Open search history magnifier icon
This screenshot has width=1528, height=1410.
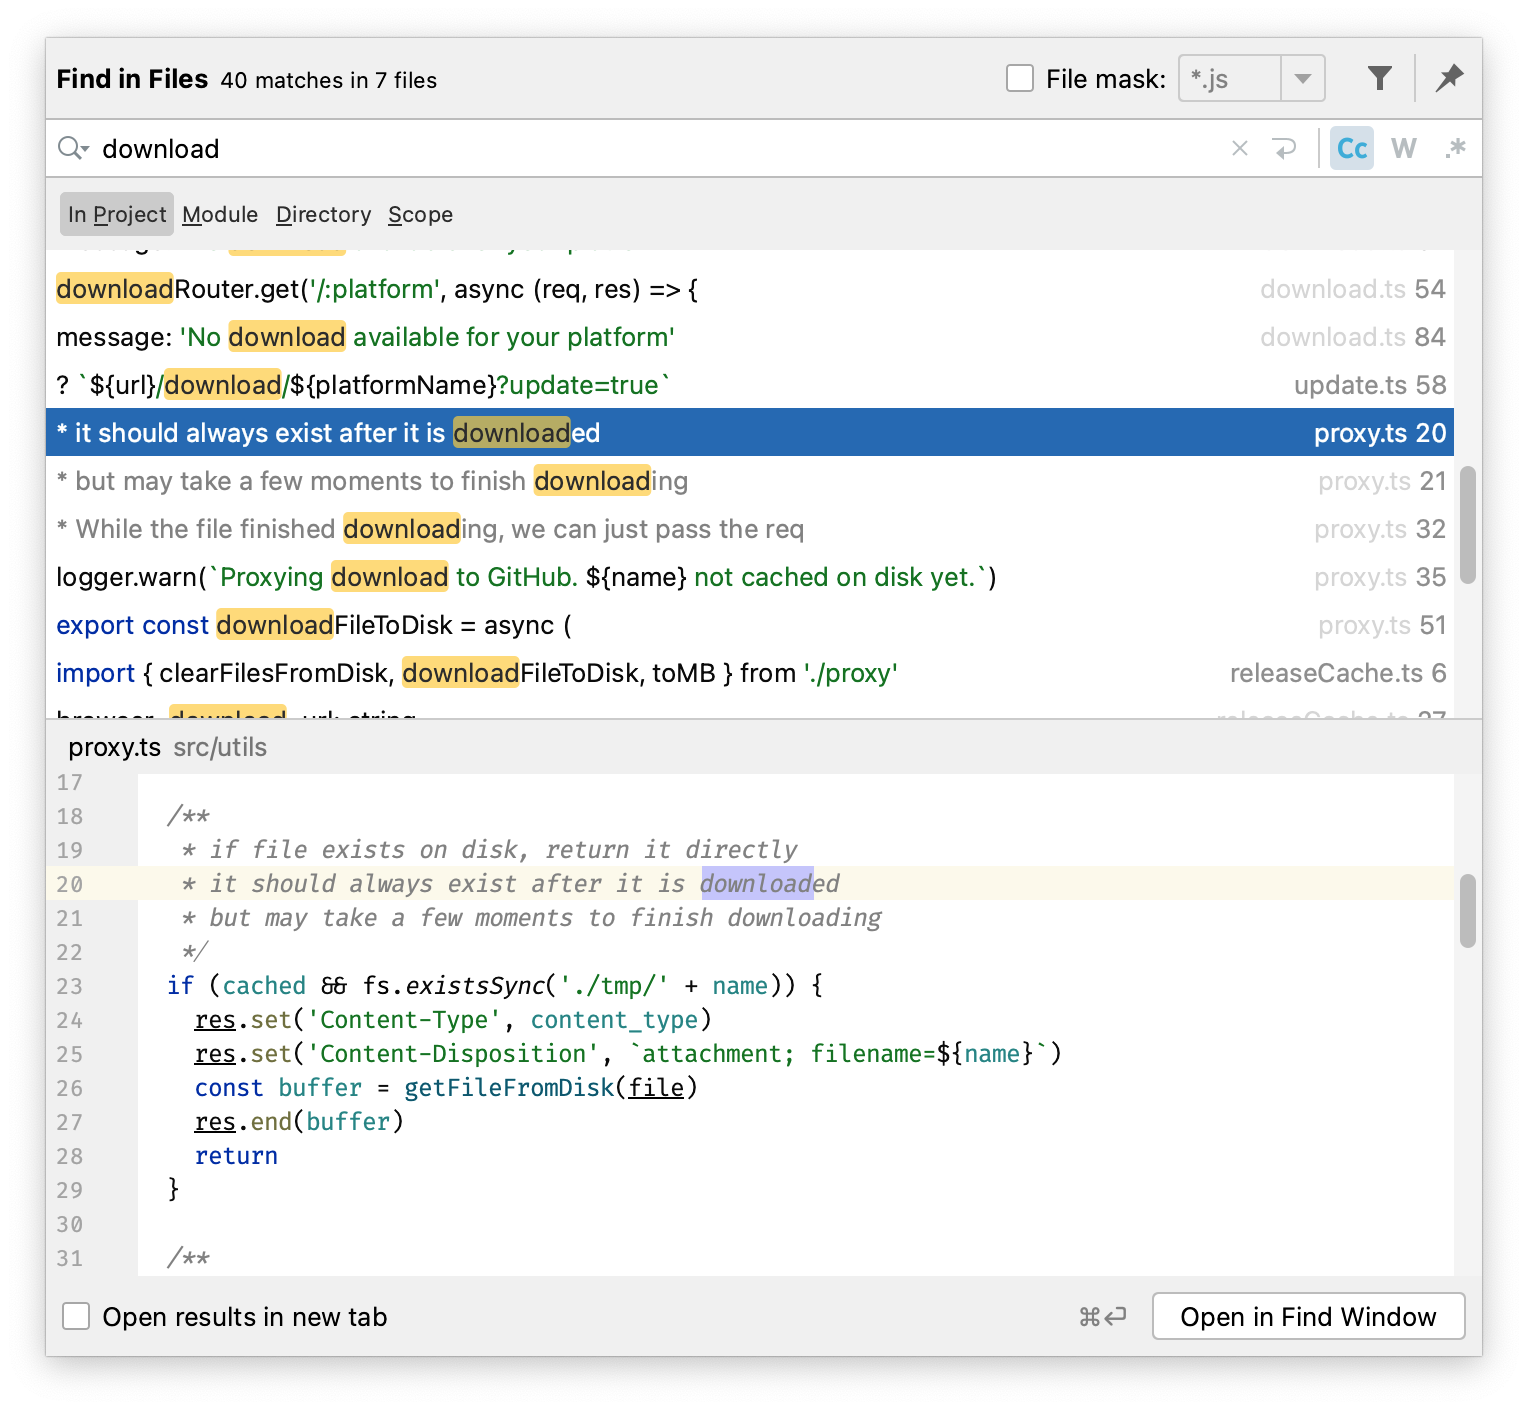coord(74,149)
